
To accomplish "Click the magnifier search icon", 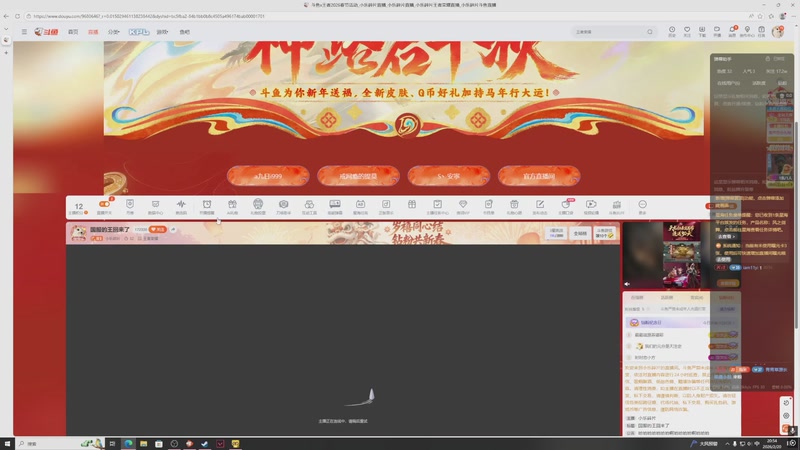I will click(x=649, y=32).
